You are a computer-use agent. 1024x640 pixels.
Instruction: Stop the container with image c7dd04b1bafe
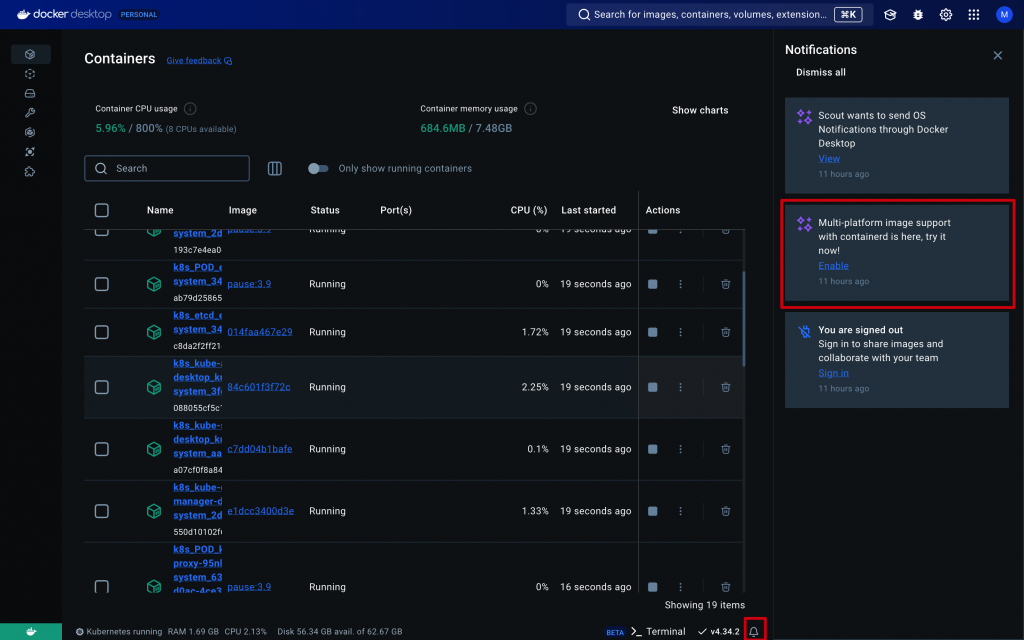pyautogui.click(x=652, y=449)
